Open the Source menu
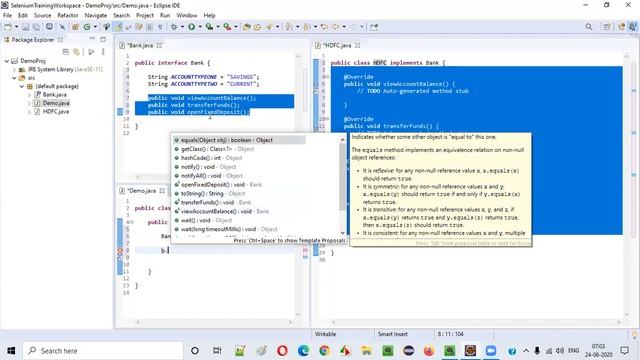 point(42,16)
